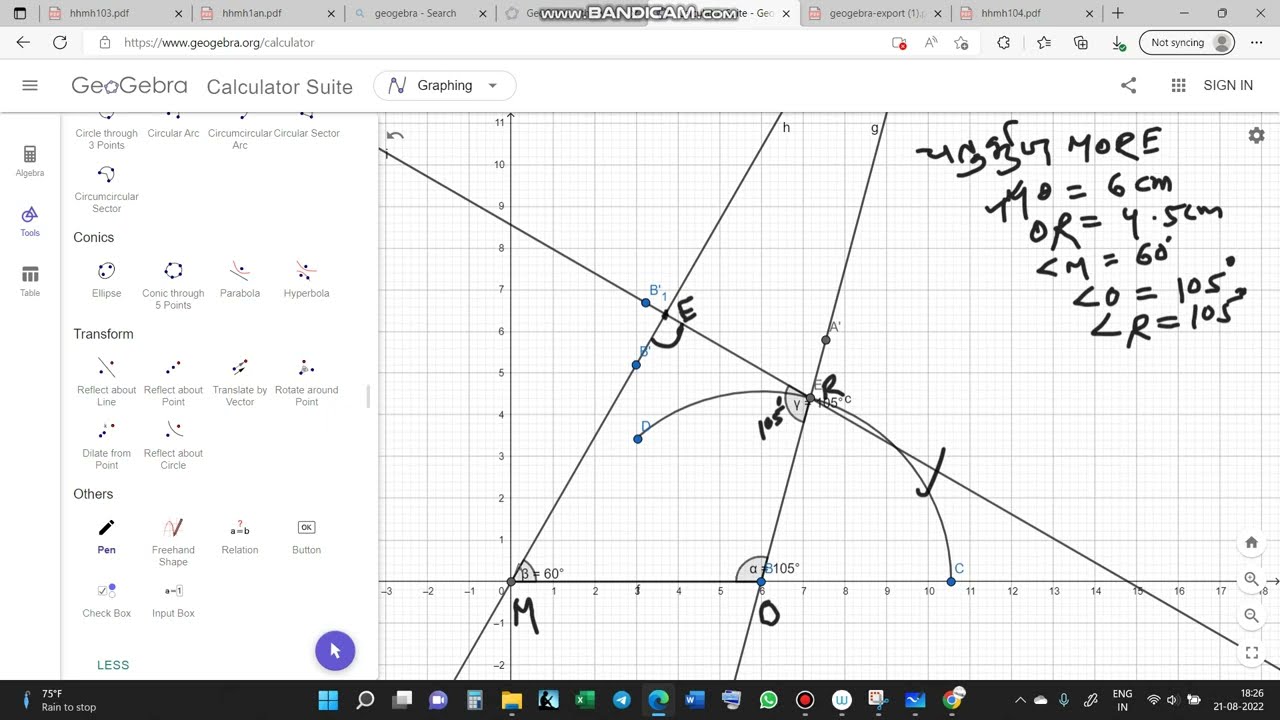
Task: Show hidden system tray icons
Action: (x=1020, y=700)
